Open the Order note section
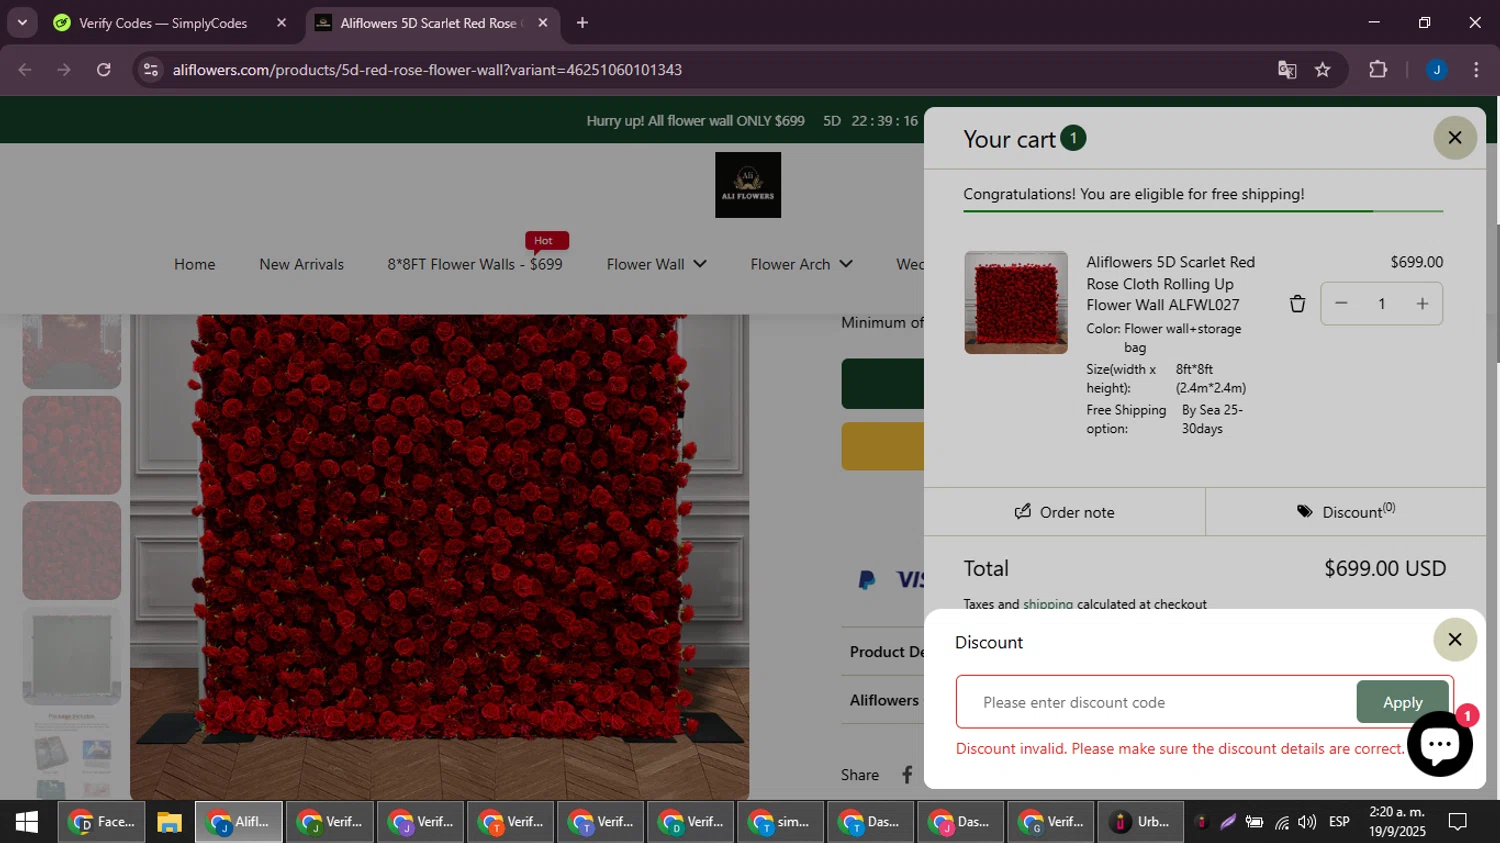1500x843 pixels. 1064,512
